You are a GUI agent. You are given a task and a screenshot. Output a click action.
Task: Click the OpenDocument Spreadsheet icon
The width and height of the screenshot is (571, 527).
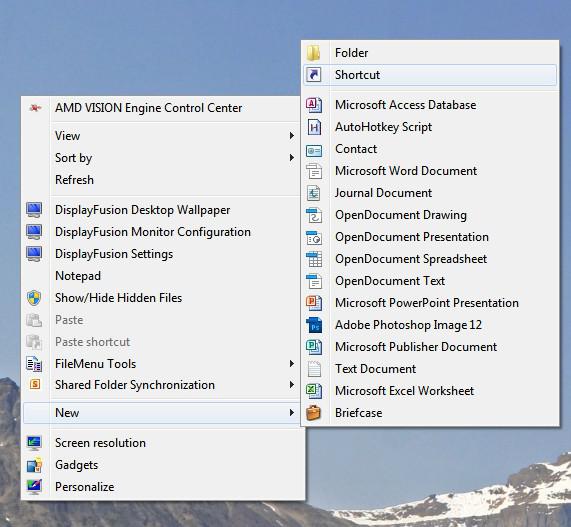pos(314,259)
